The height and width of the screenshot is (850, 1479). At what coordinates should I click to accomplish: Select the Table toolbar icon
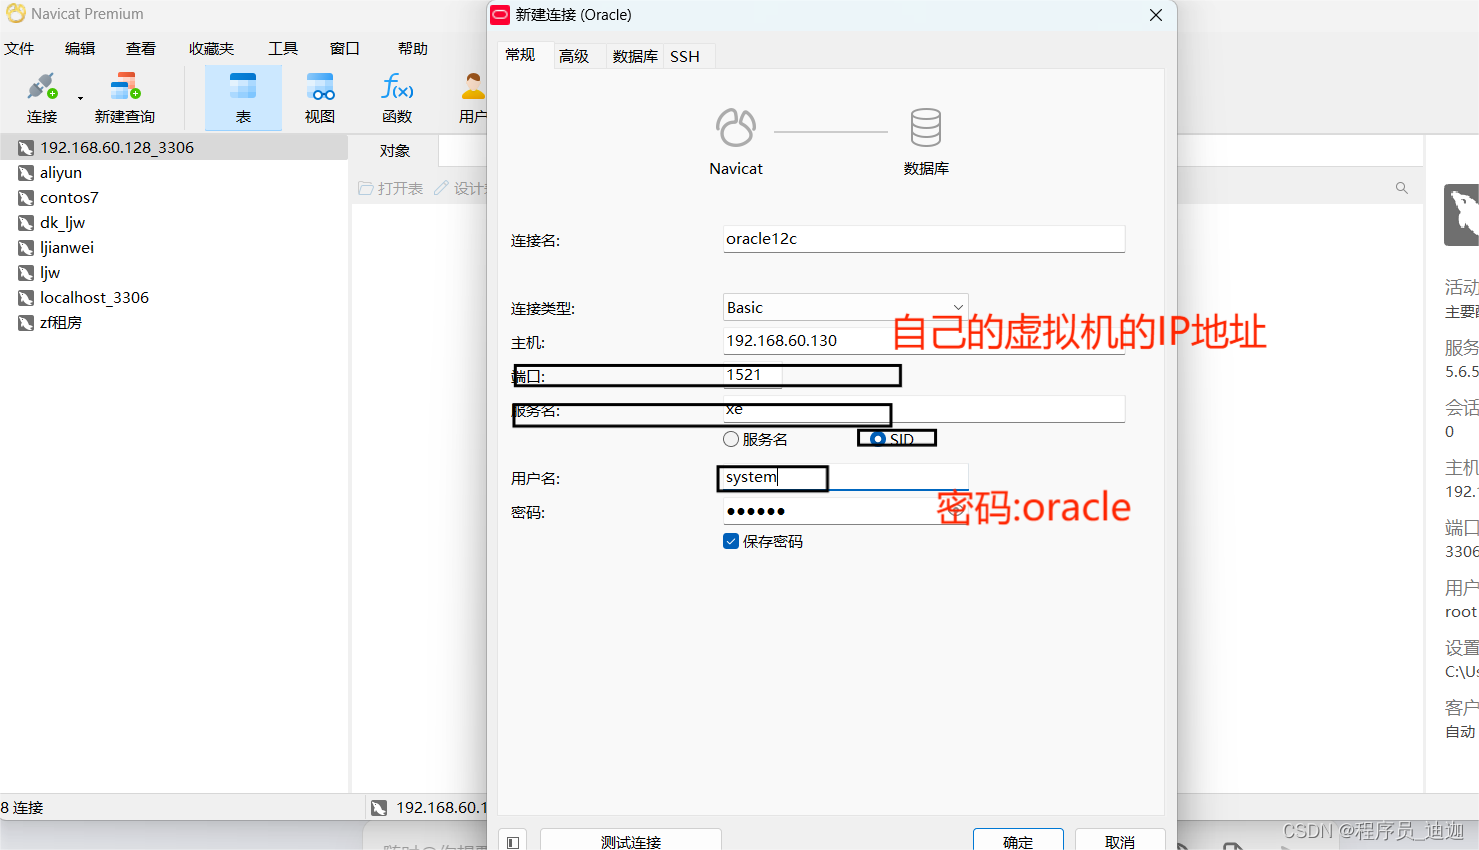click(243, 97)
